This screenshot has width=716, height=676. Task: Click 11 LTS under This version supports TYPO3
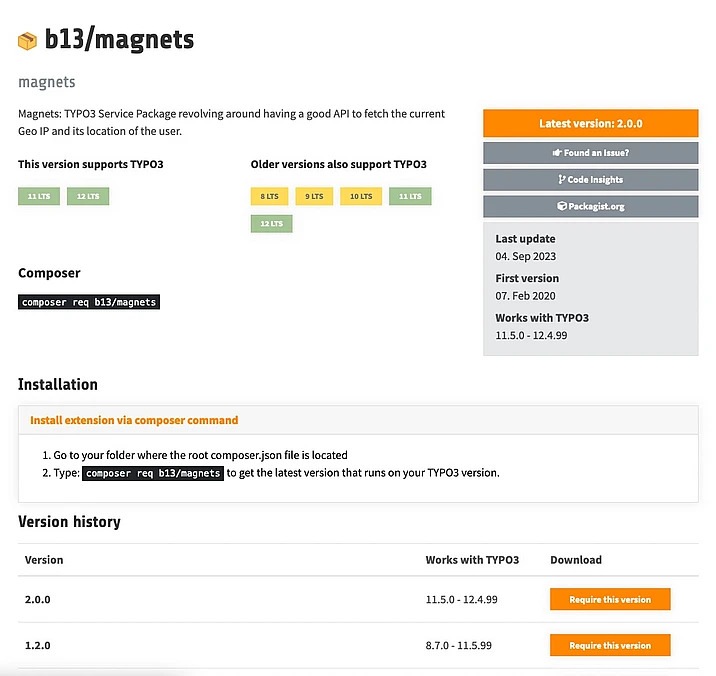(39, 197)
